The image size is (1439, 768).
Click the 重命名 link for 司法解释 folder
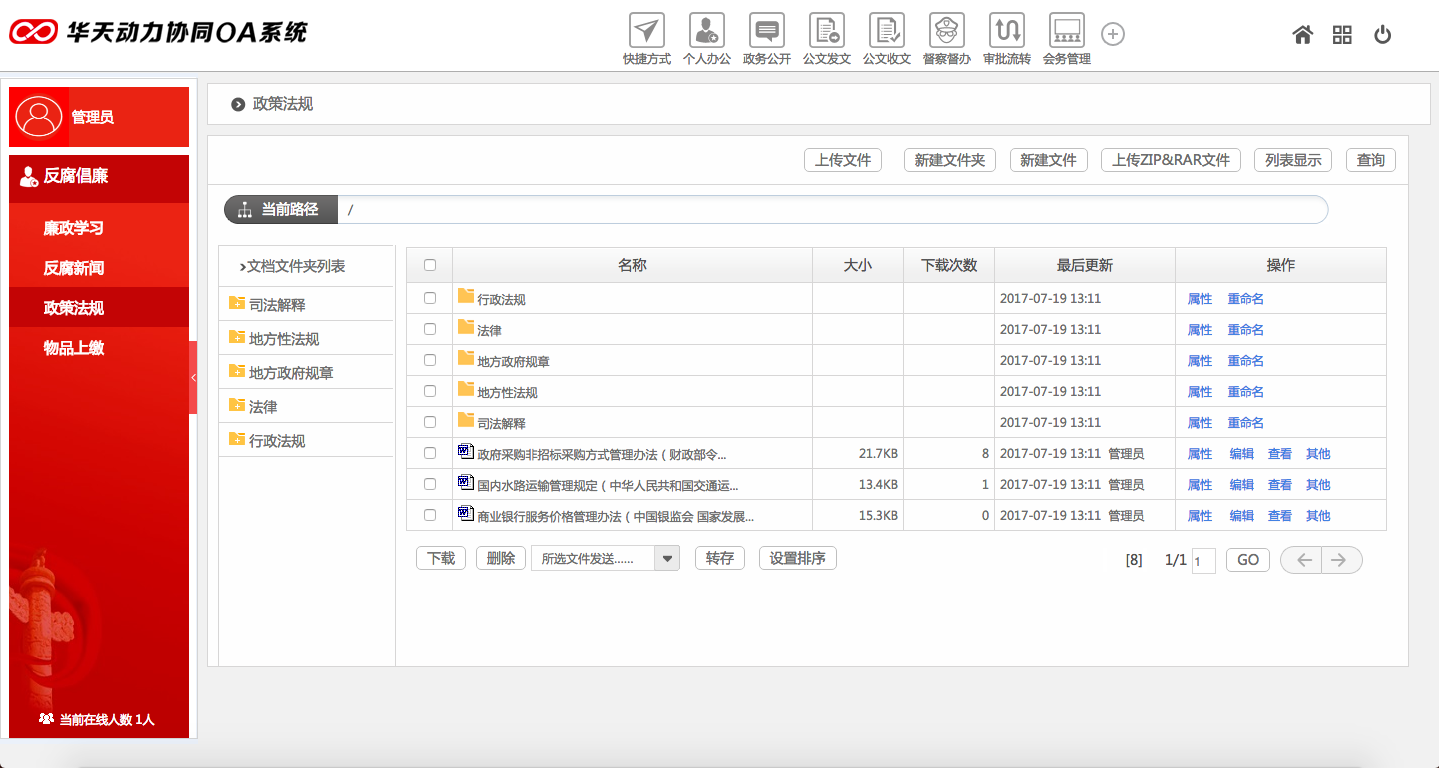coord(1245,422)
